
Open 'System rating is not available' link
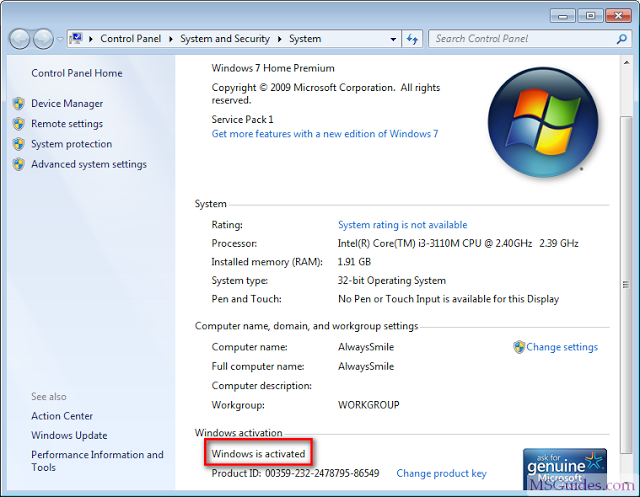pos(402,225)
